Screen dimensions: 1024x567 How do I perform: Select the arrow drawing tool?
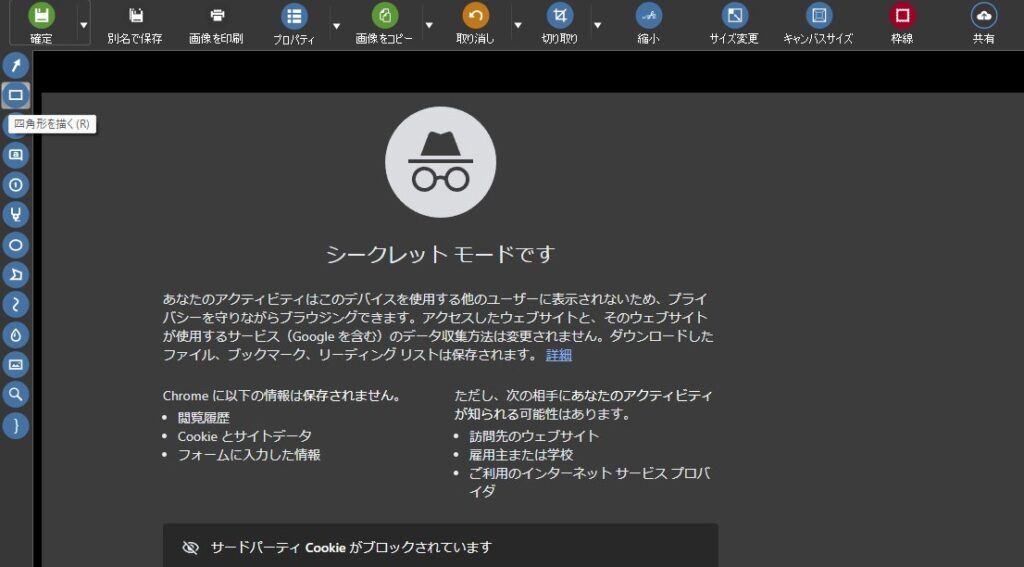[x=16, y=66]
